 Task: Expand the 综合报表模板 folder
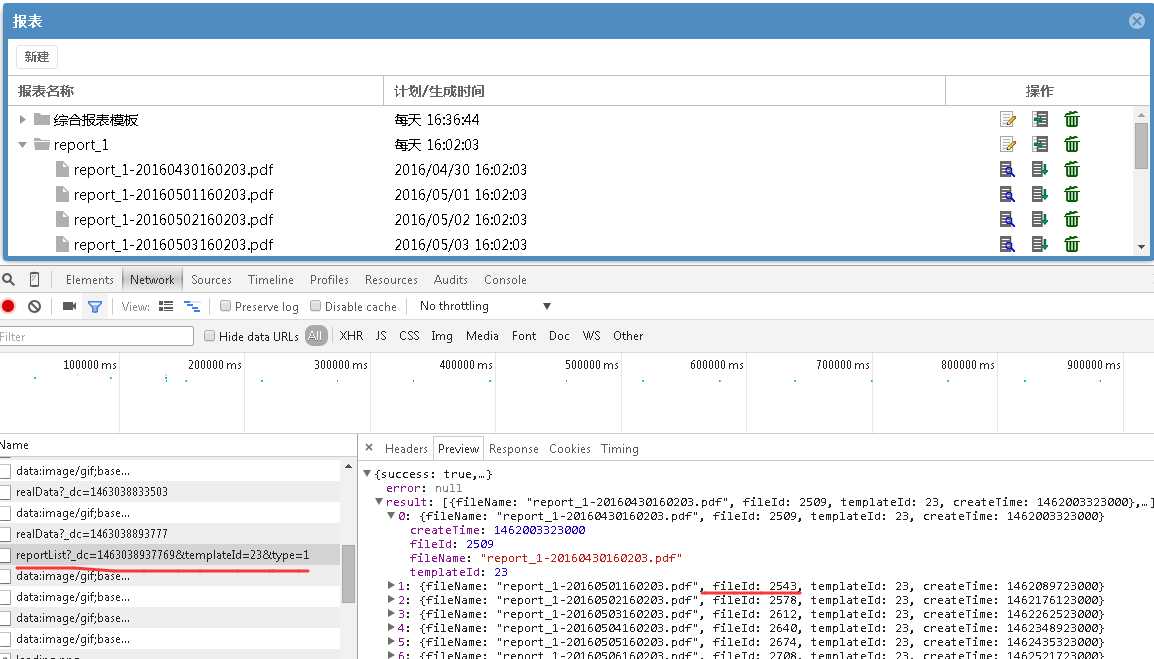click(23, 119)
